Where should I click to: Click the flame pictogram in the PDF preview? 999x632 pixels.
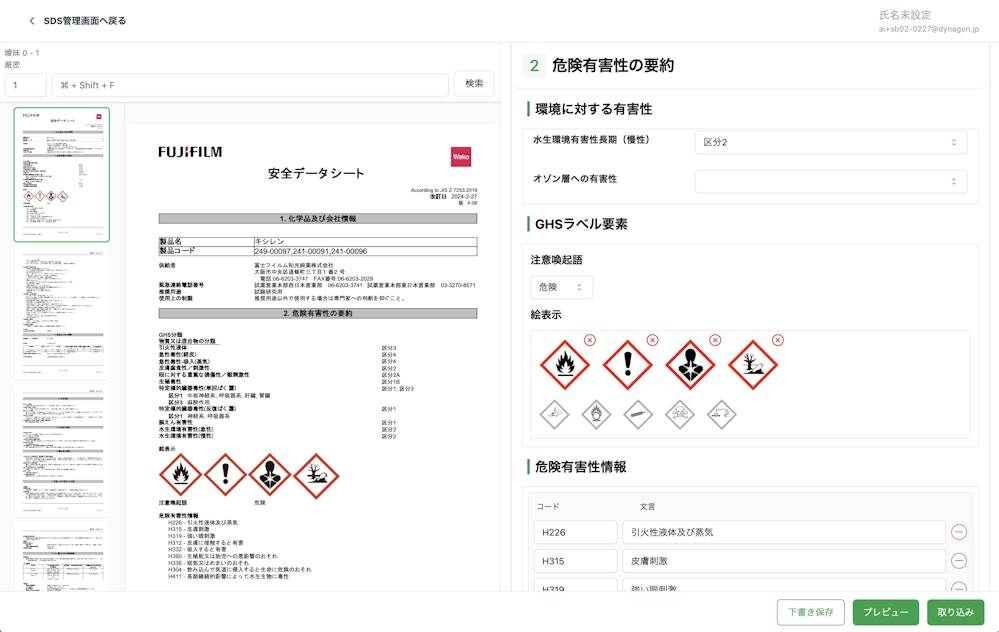(x=180, y=475)
